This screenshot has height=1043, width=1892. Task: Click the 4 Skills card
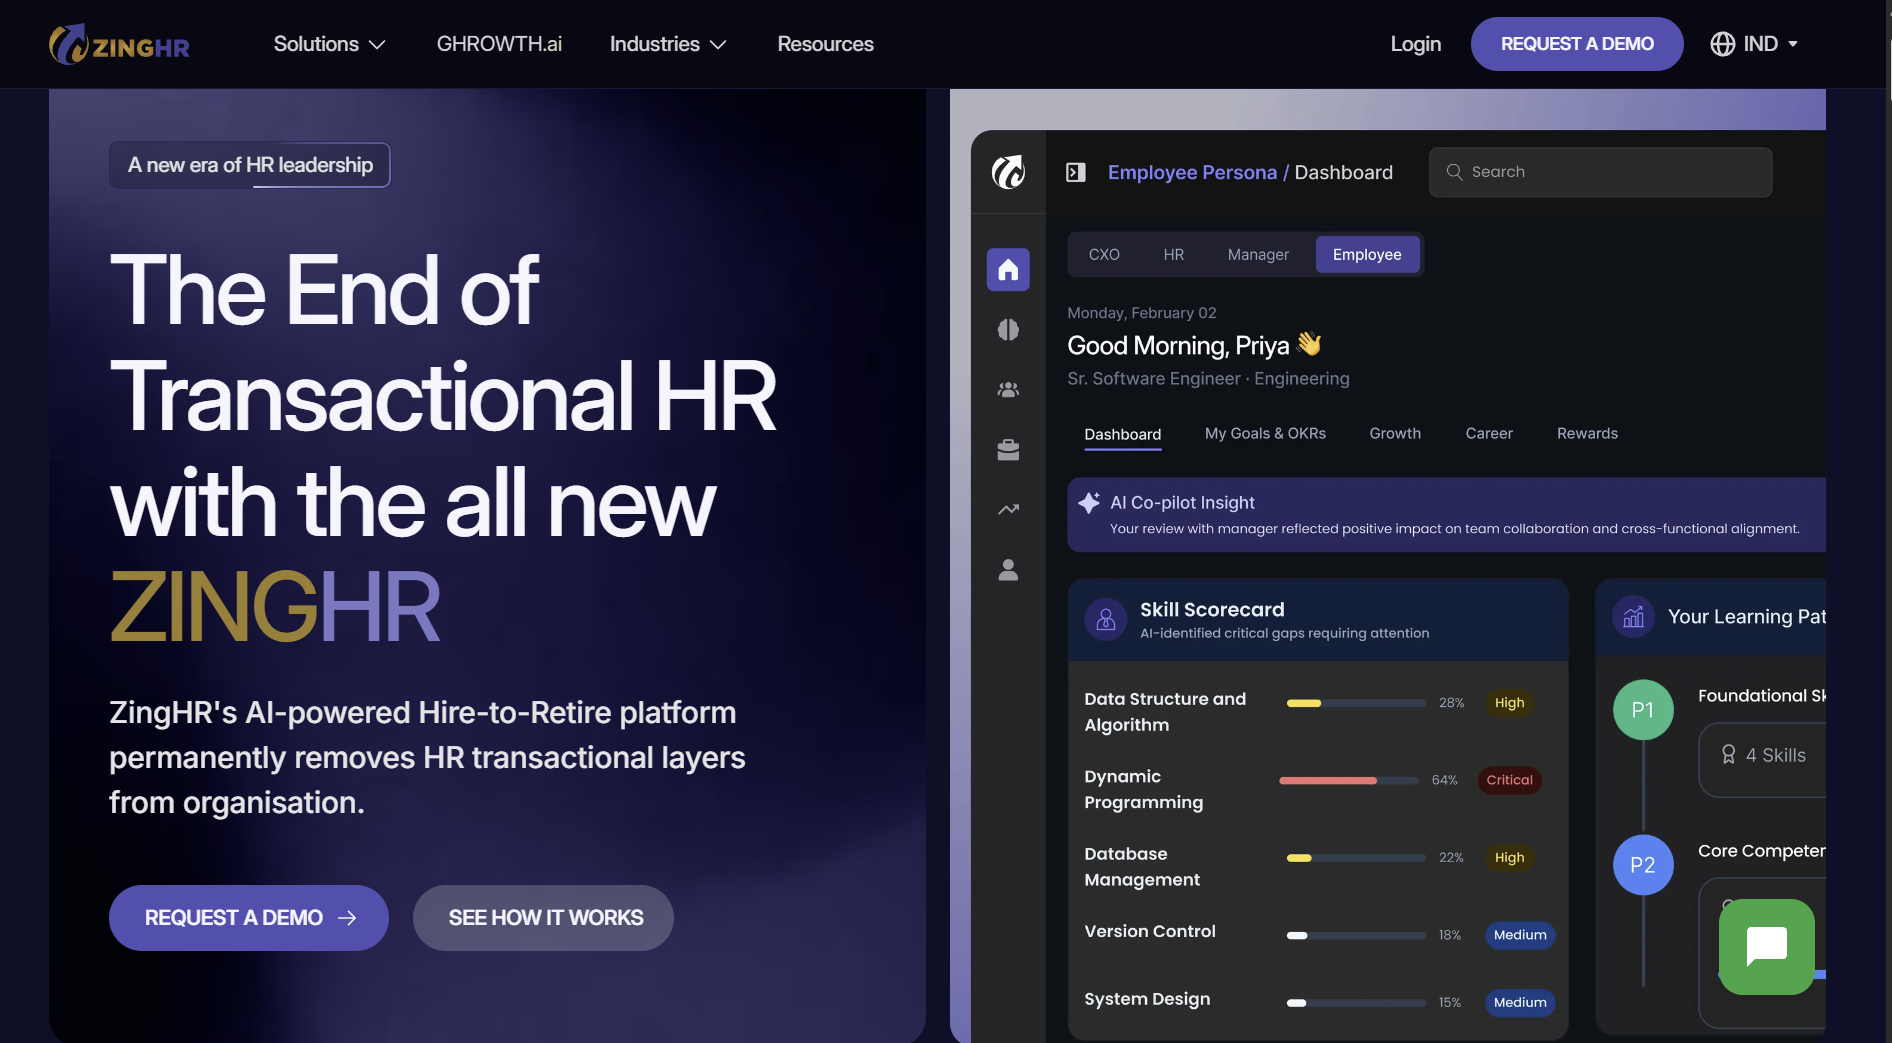tap(1762, 760)
